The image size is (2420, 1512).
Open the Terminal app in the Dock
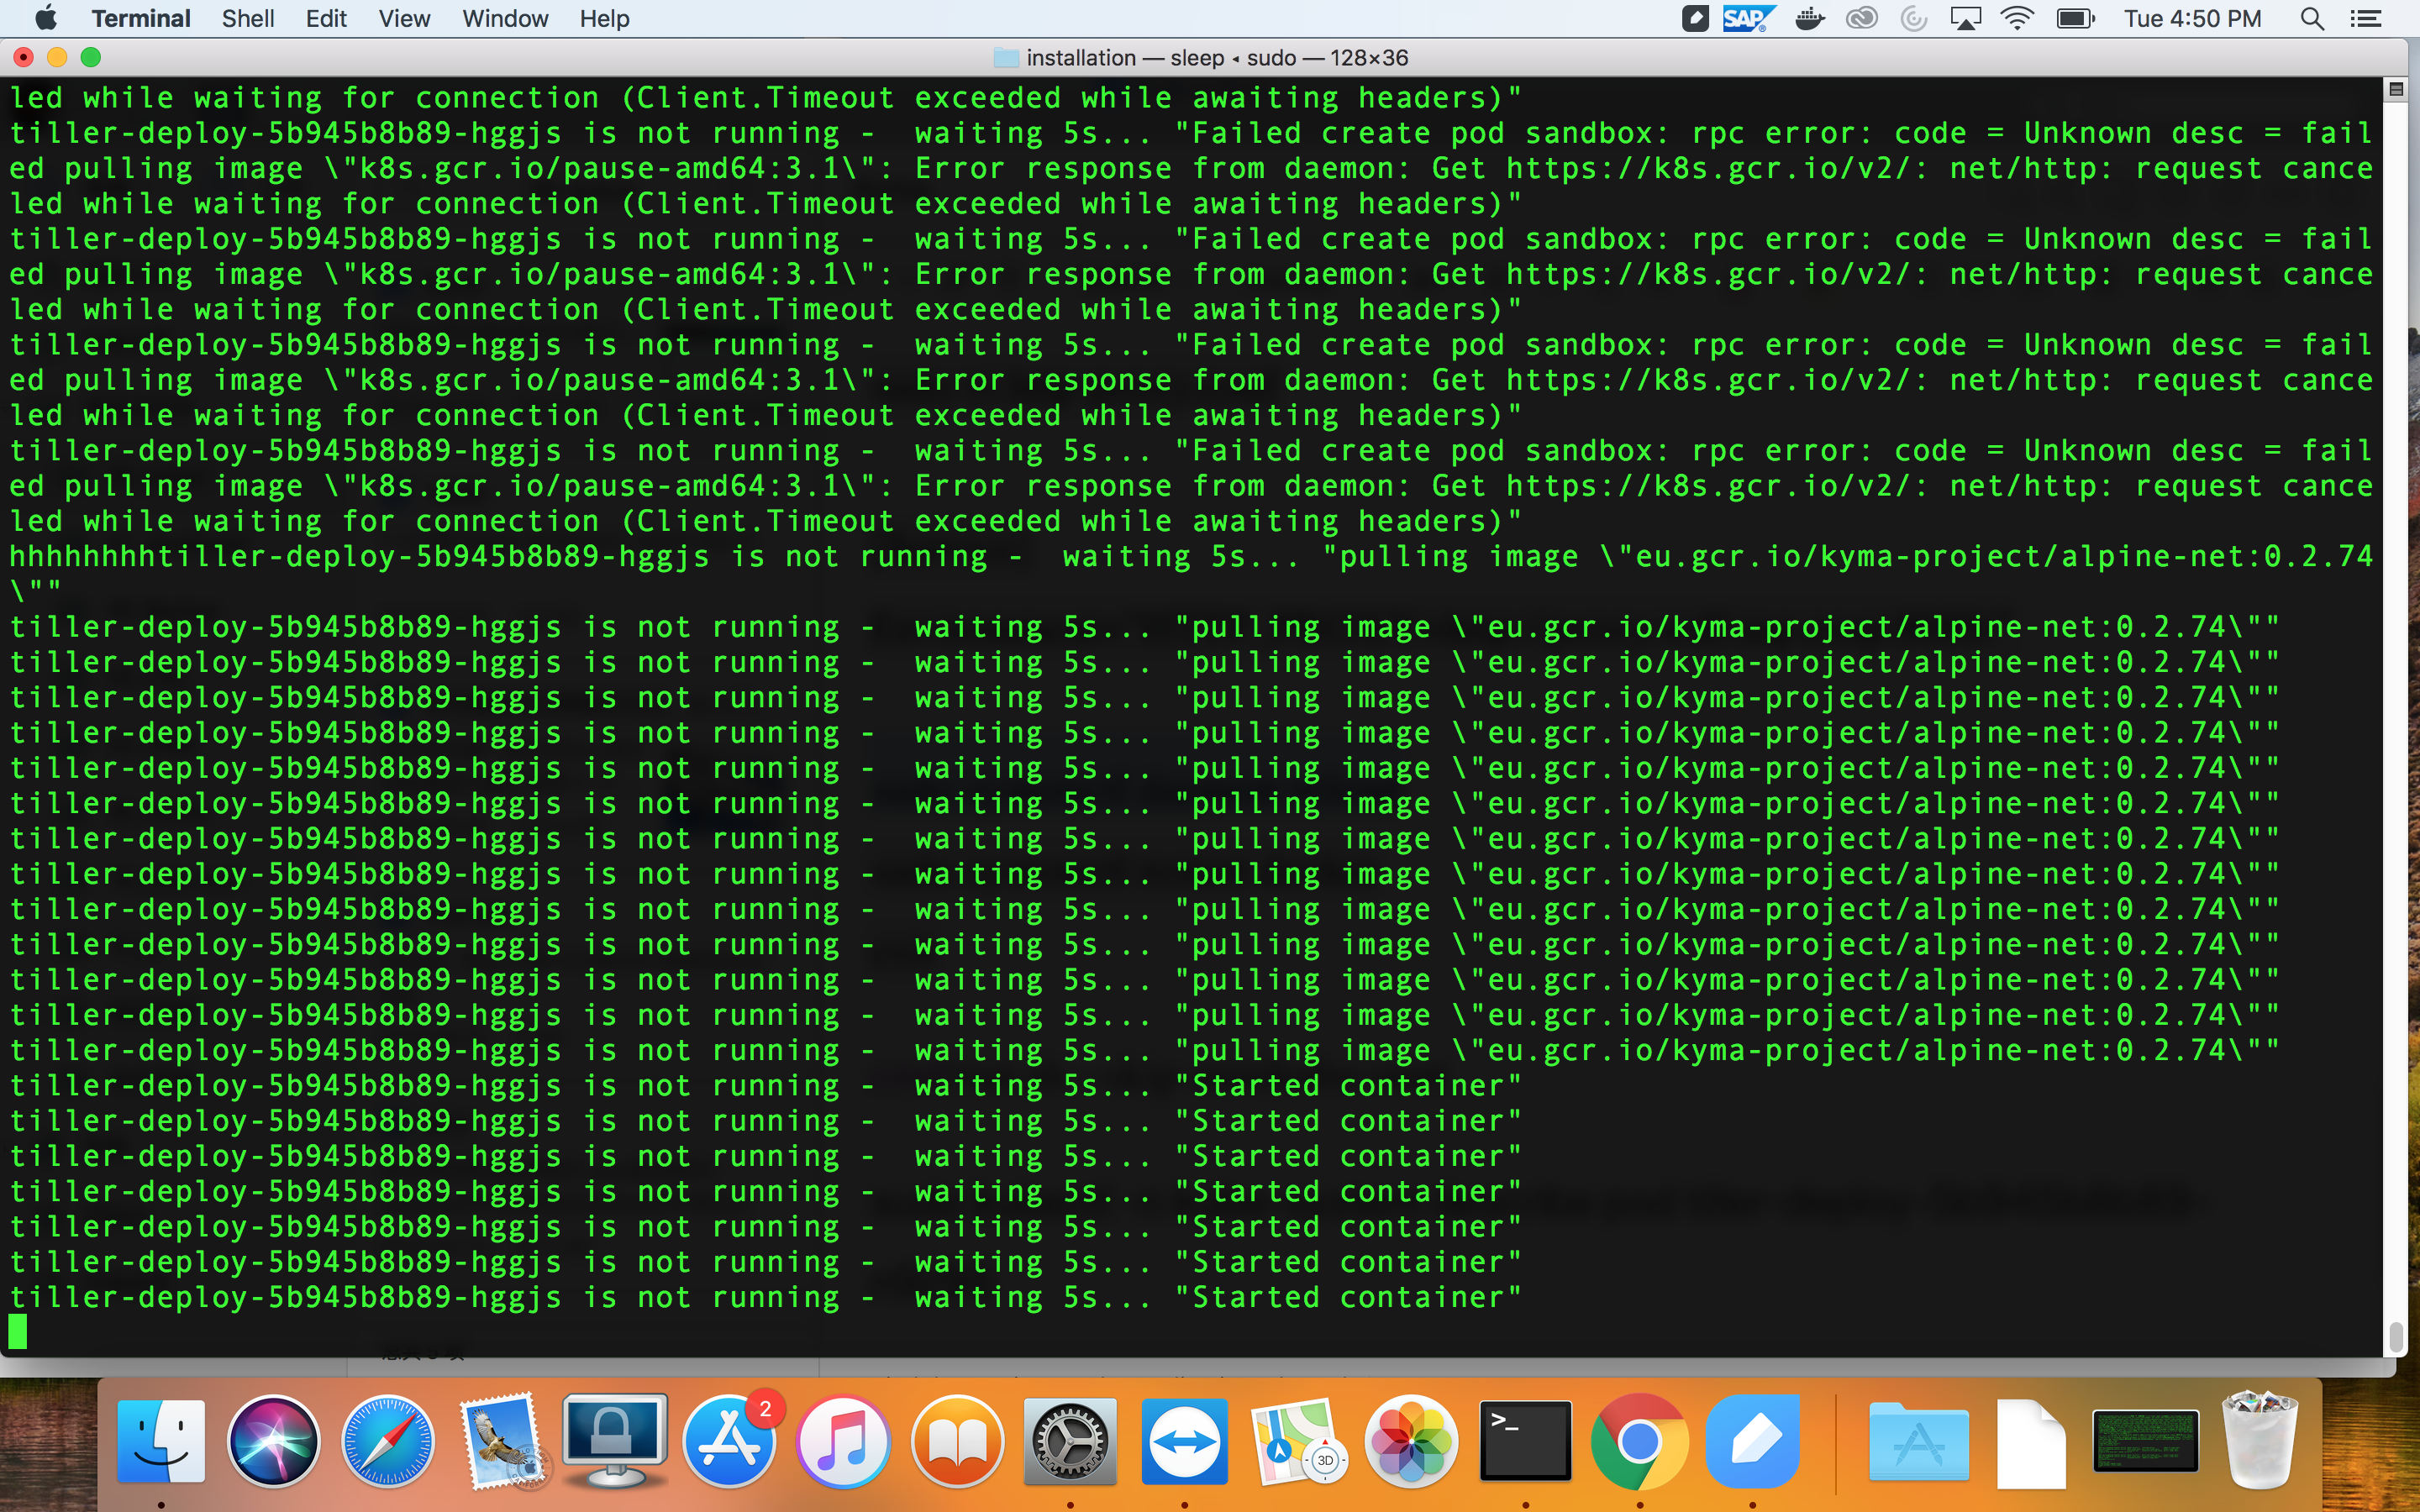[x=1525, y=1440]
